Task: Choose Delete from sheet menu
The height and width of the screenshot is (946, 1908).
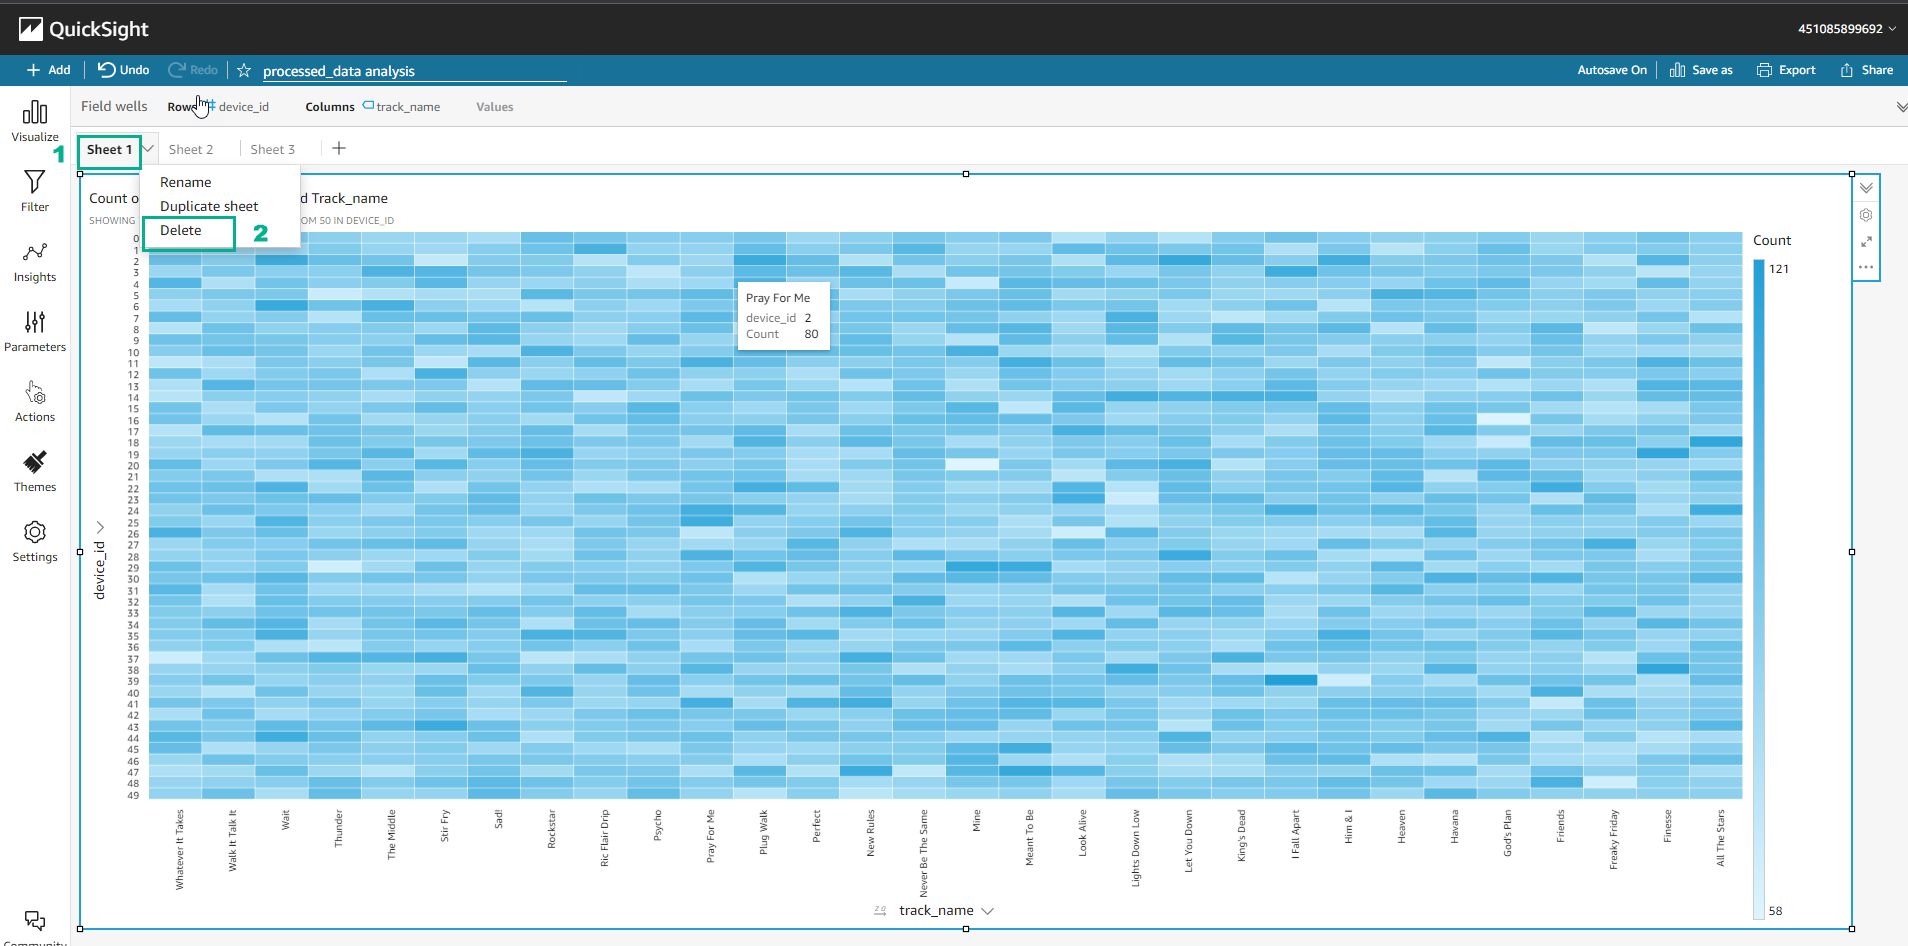Action: click(x=181, y=230)
